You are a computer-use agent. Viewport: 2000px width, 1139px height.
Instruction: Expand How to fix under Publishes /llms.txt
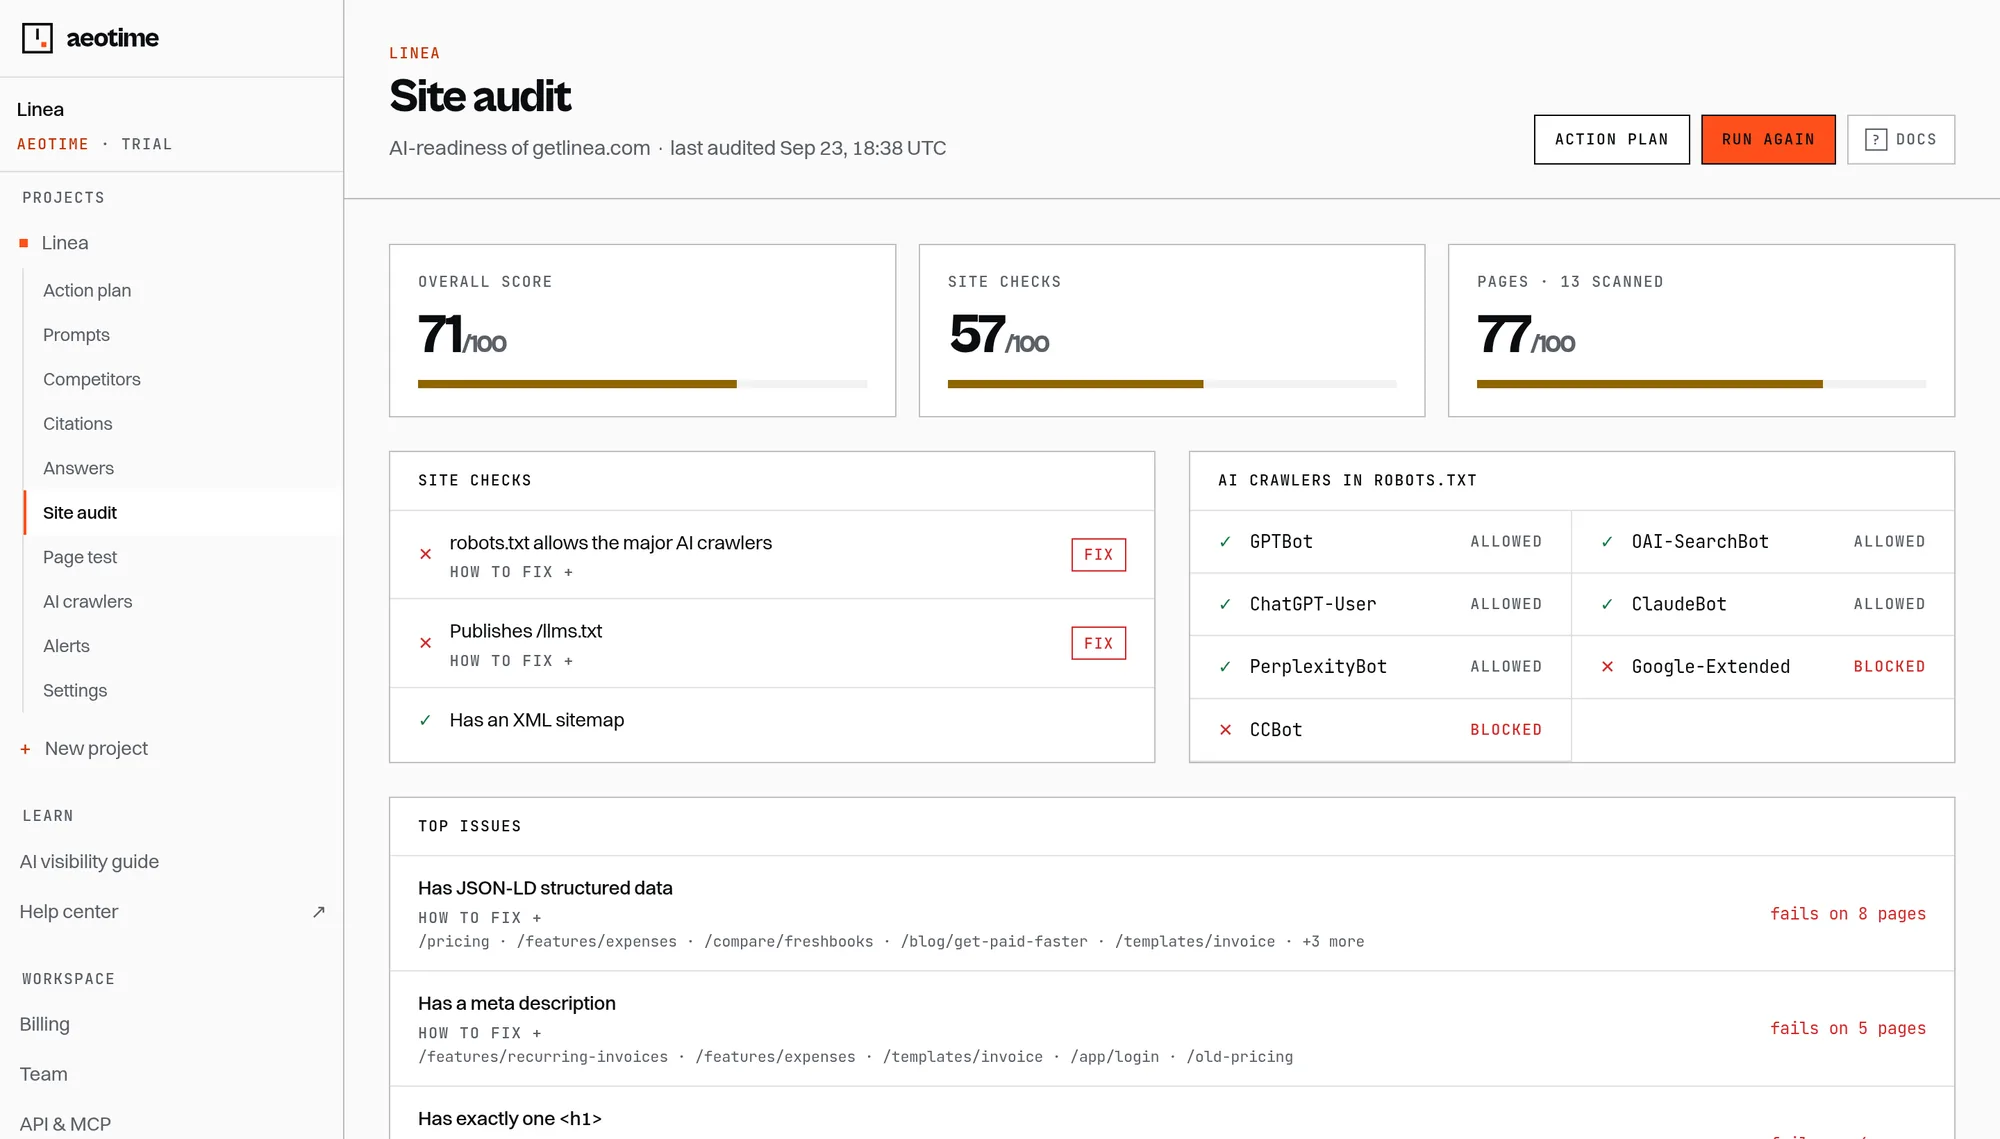click(x=511, y=661)
